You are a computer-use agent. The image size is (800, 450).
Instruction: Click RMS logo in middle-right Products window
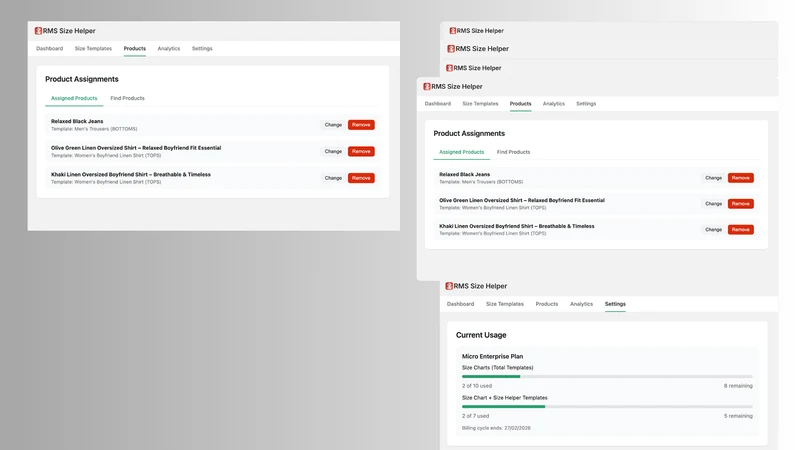click(x=427, y=87)
